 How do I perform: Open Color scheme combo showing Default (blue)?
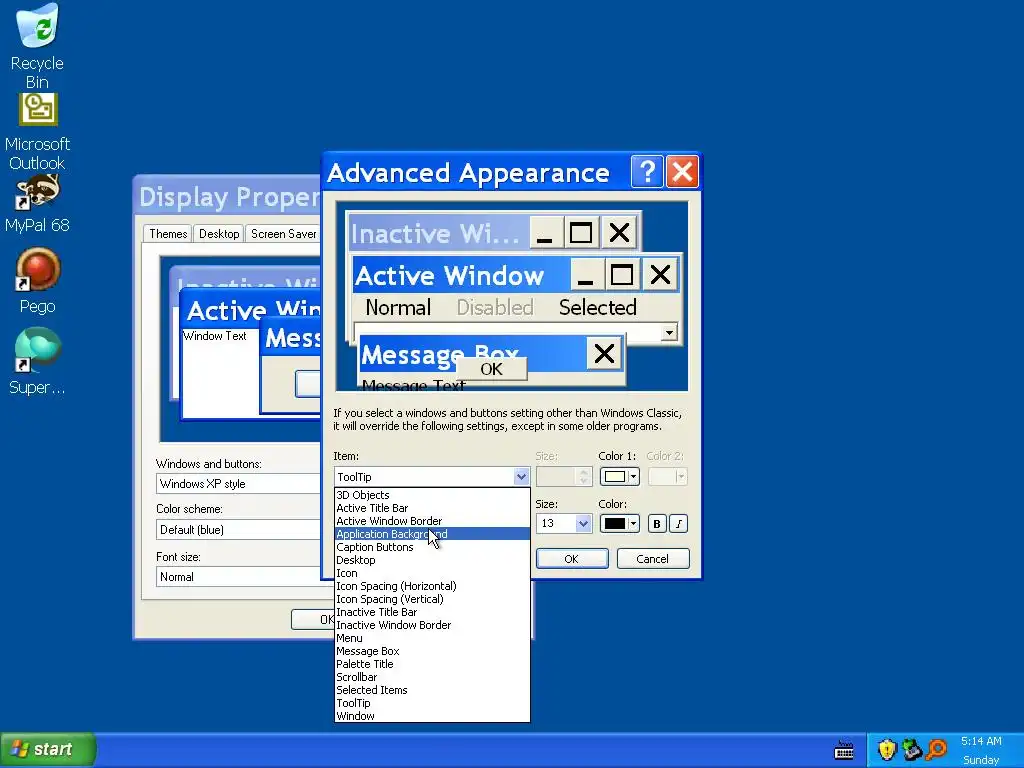238,530
